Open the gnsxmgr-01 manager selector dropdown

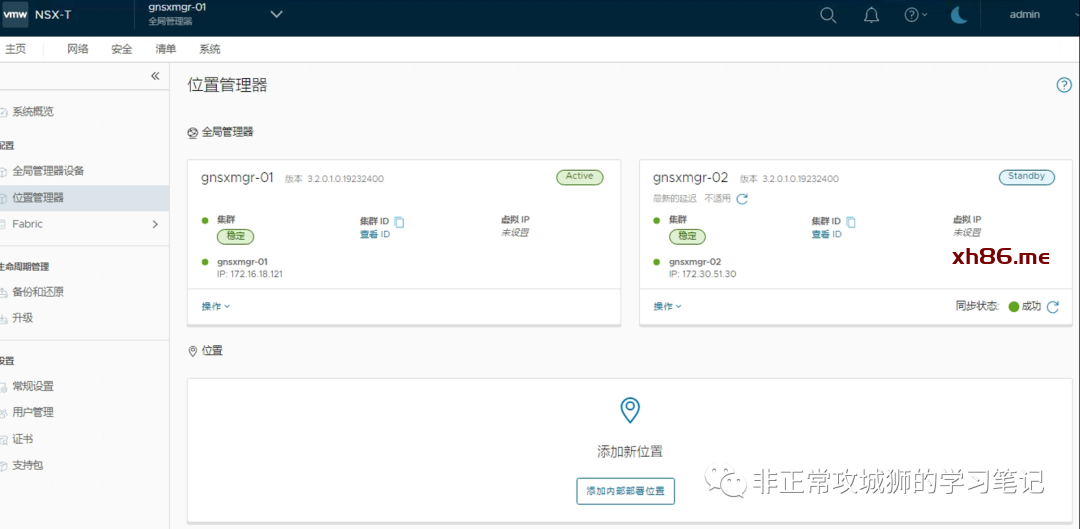coord(277,14)
